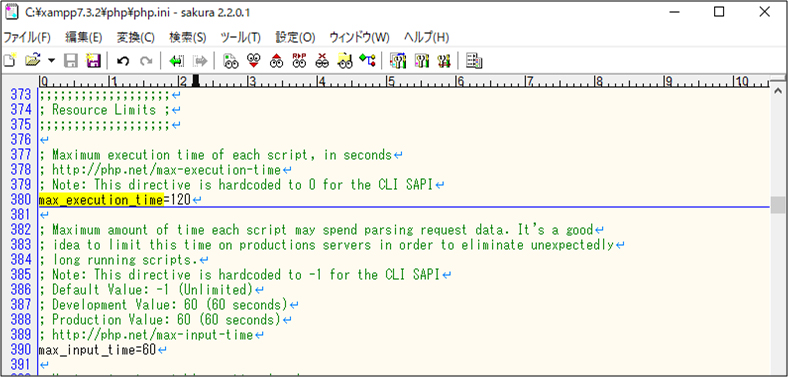Open outline analysis diagram icon
Image resolution: width=788 pixels, height=377 pixels.
point(367,61)
